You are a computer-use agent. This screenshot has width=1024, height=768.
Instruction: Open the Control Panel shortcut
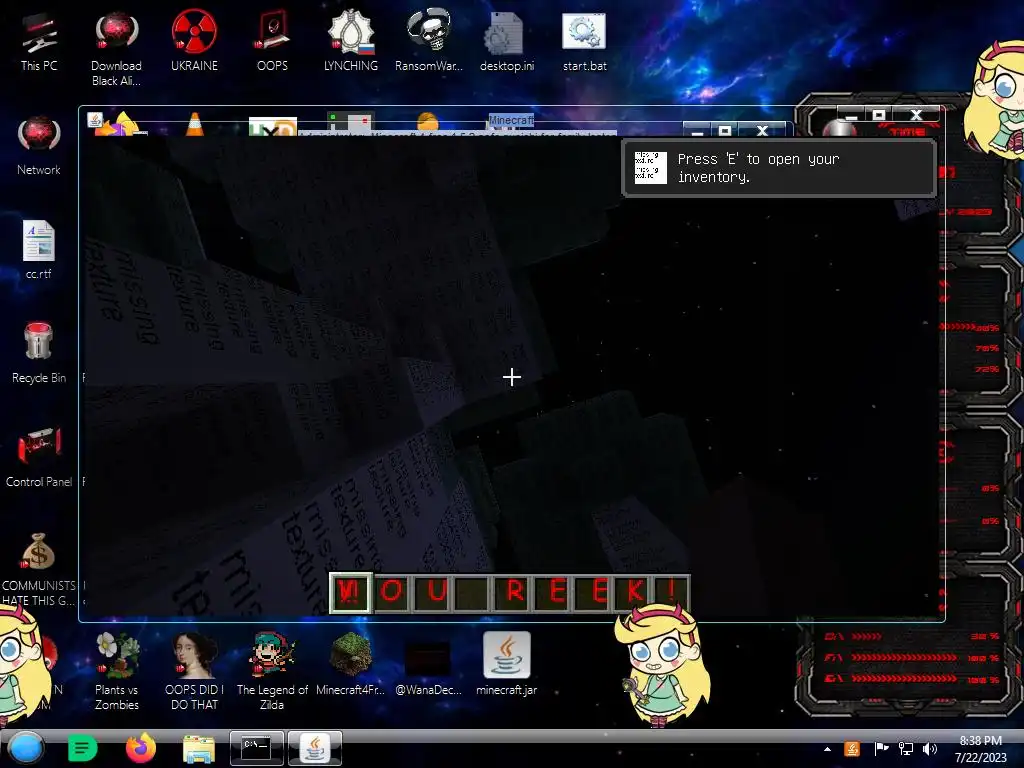click(39, 457)
